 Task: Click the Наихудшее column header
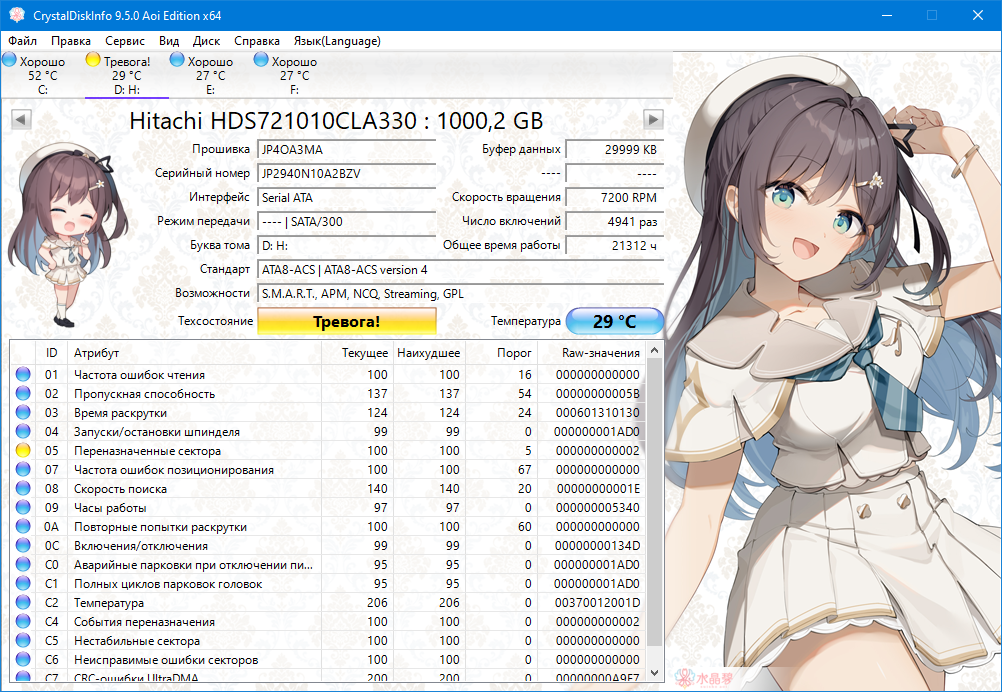(x=428, y=353)
